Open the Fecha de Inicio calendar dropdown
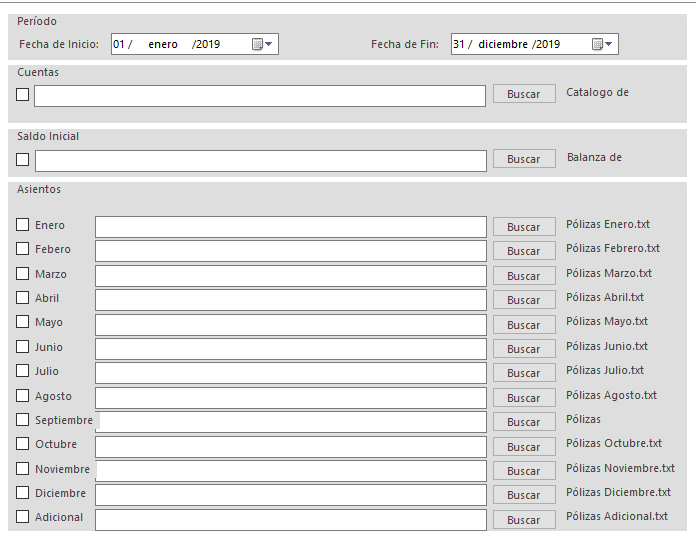 (263, 44)
